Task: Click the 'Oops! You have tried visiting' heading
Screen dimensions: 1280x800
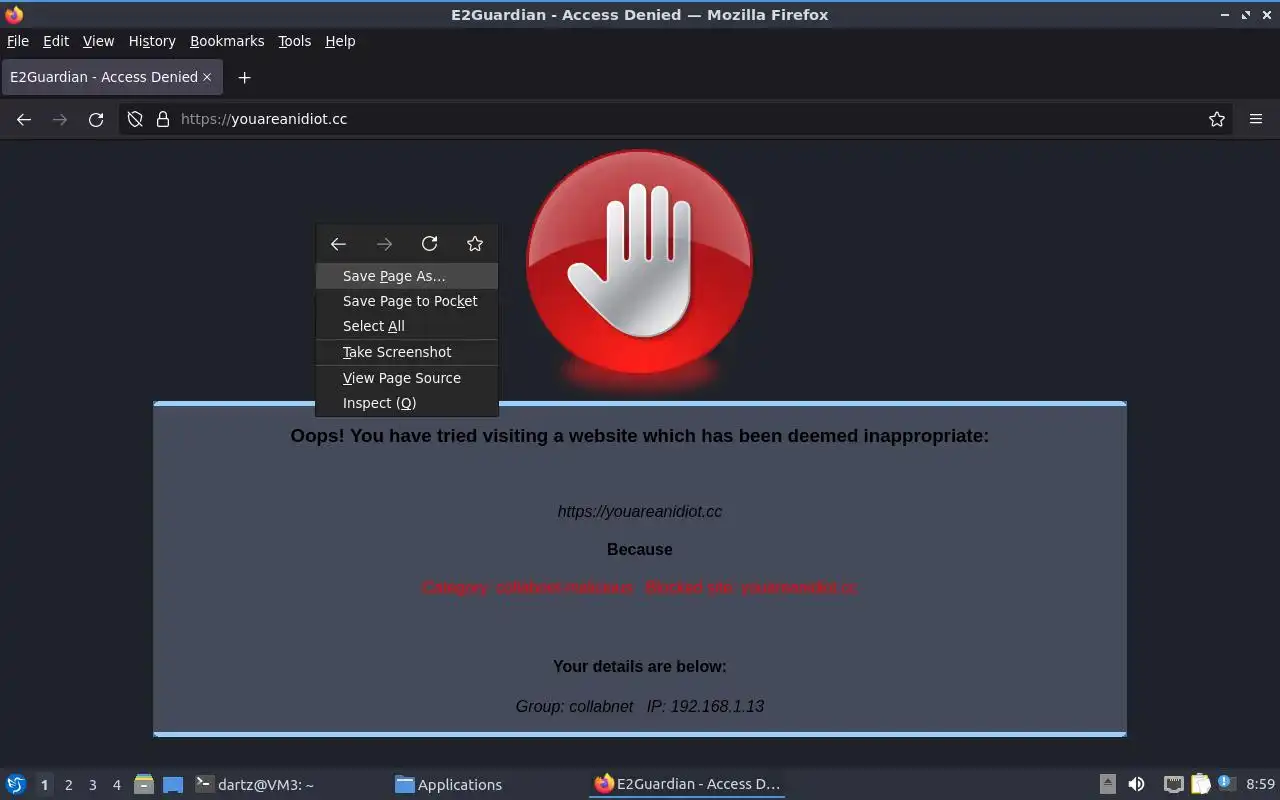Action: [640, 436]
